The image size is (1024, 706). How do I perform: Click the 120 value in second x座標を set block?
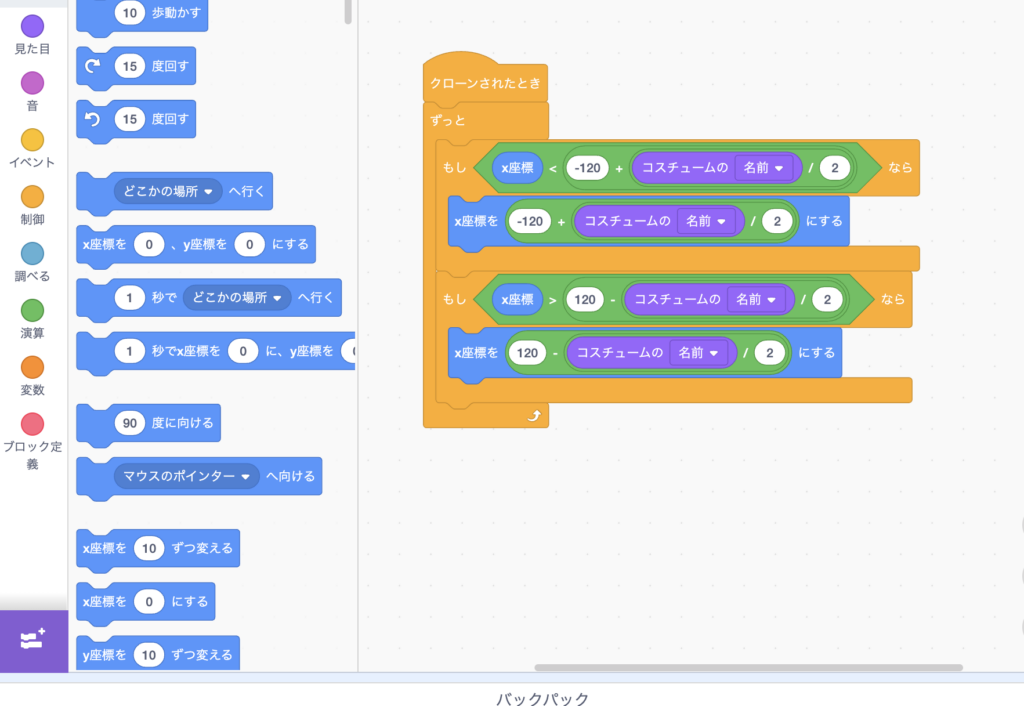(x=527, y=353)
